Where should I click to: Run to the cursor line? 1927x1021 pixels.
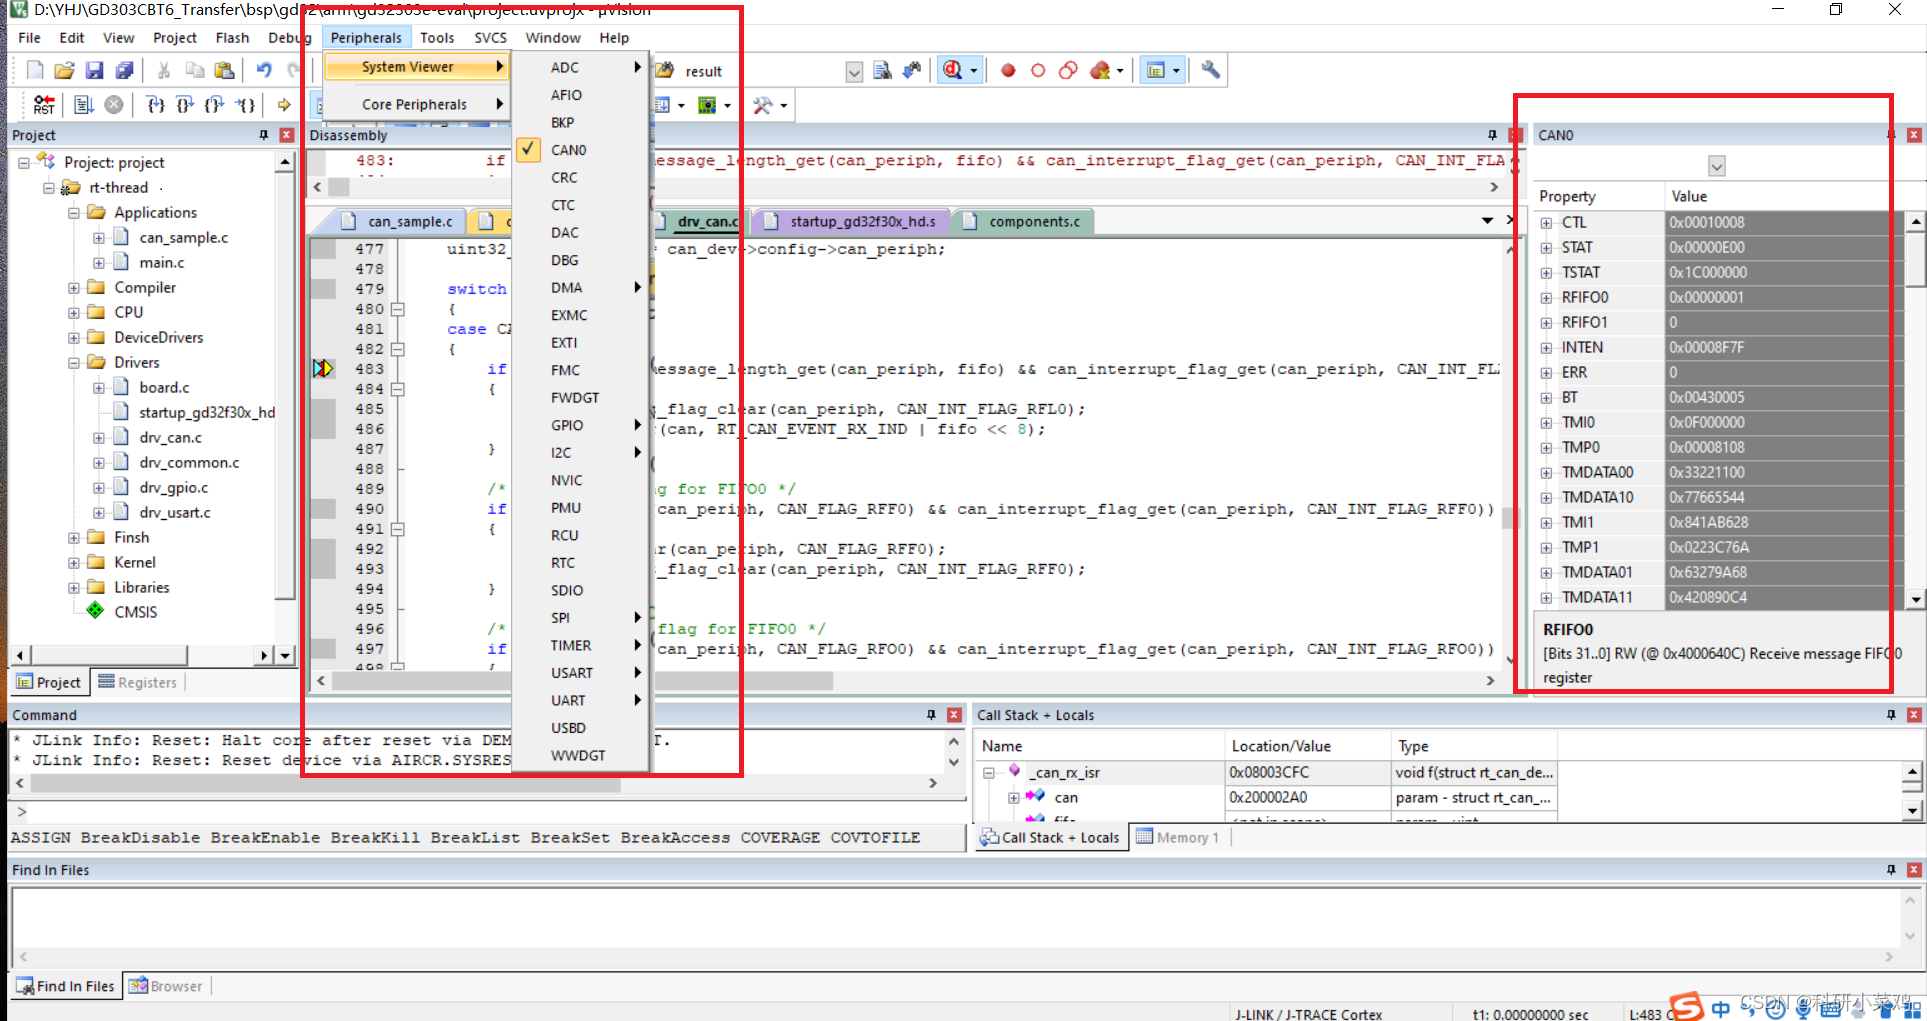click(x=246, y=105)
